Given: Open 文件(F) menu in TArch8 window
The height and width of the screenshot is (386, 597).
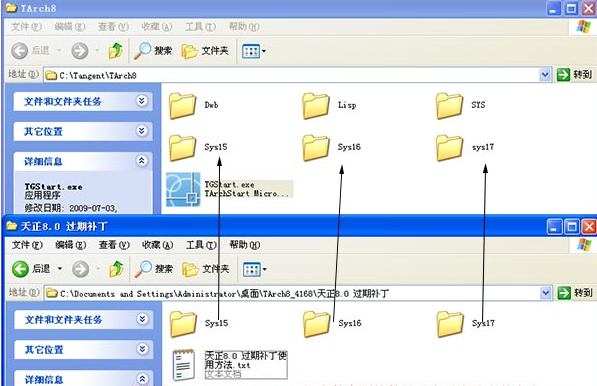Looking at the screenshot, I should (26, 27).
